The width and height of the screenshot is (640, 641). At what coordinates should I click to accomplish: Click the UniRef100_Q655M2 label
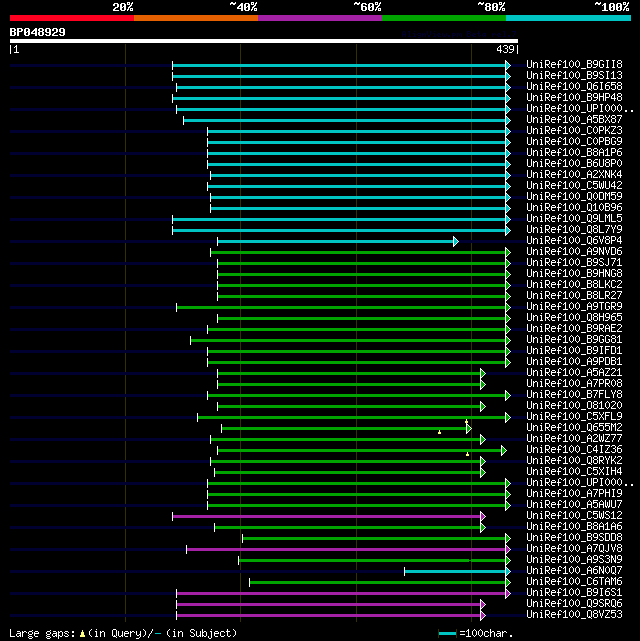pyautogui.click(x=574, y=428)
